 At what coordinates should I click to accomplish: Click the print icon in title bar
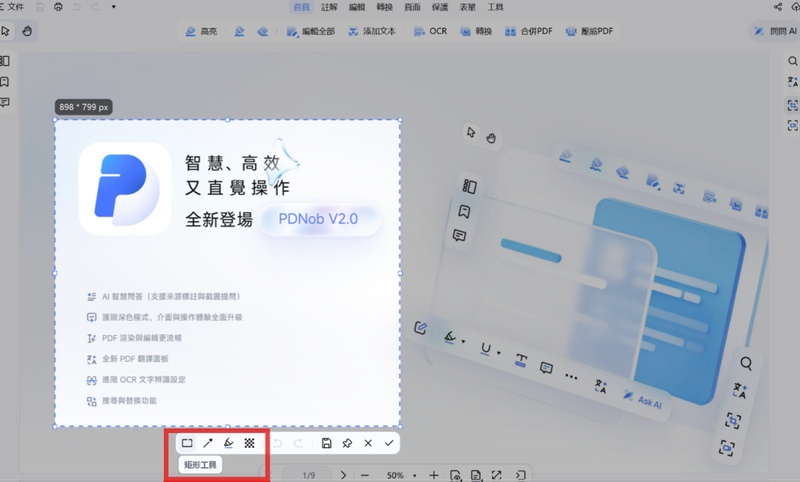[58, 7]
